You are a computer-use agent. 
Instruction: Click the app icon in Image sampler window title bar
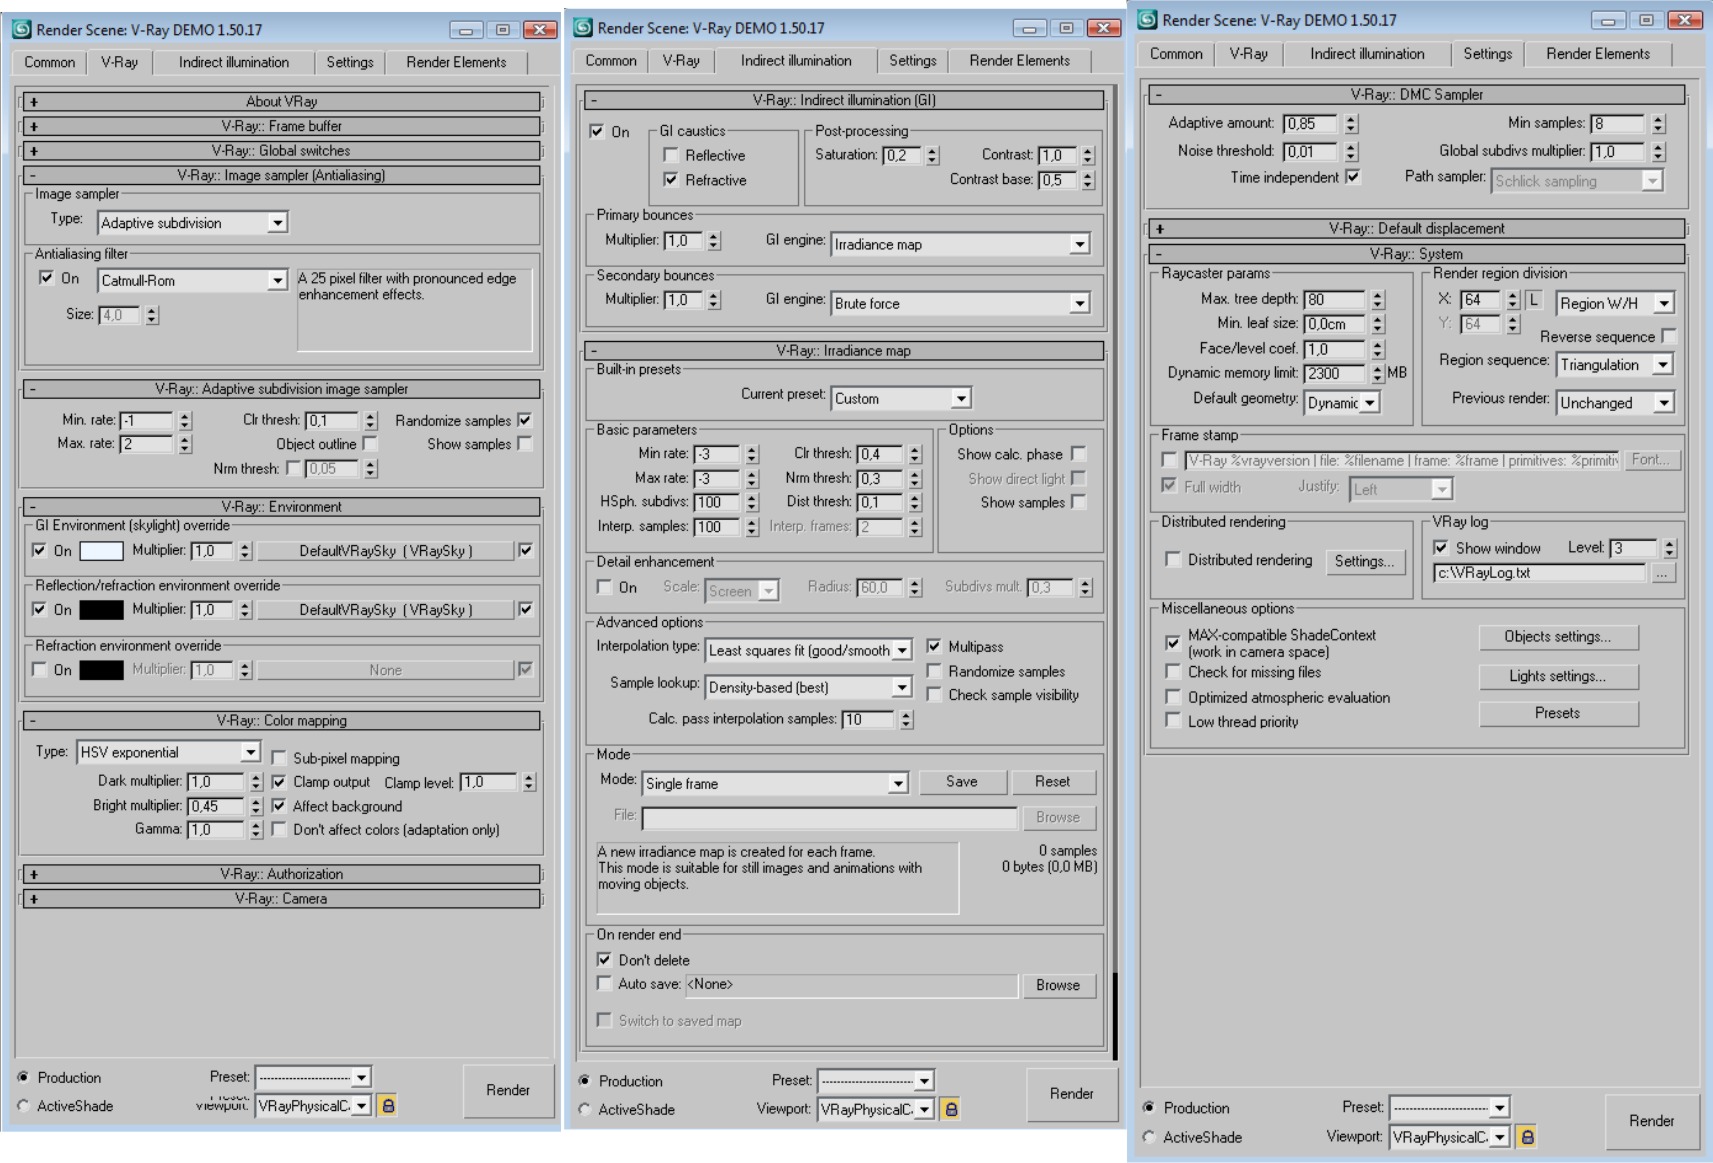22,29
